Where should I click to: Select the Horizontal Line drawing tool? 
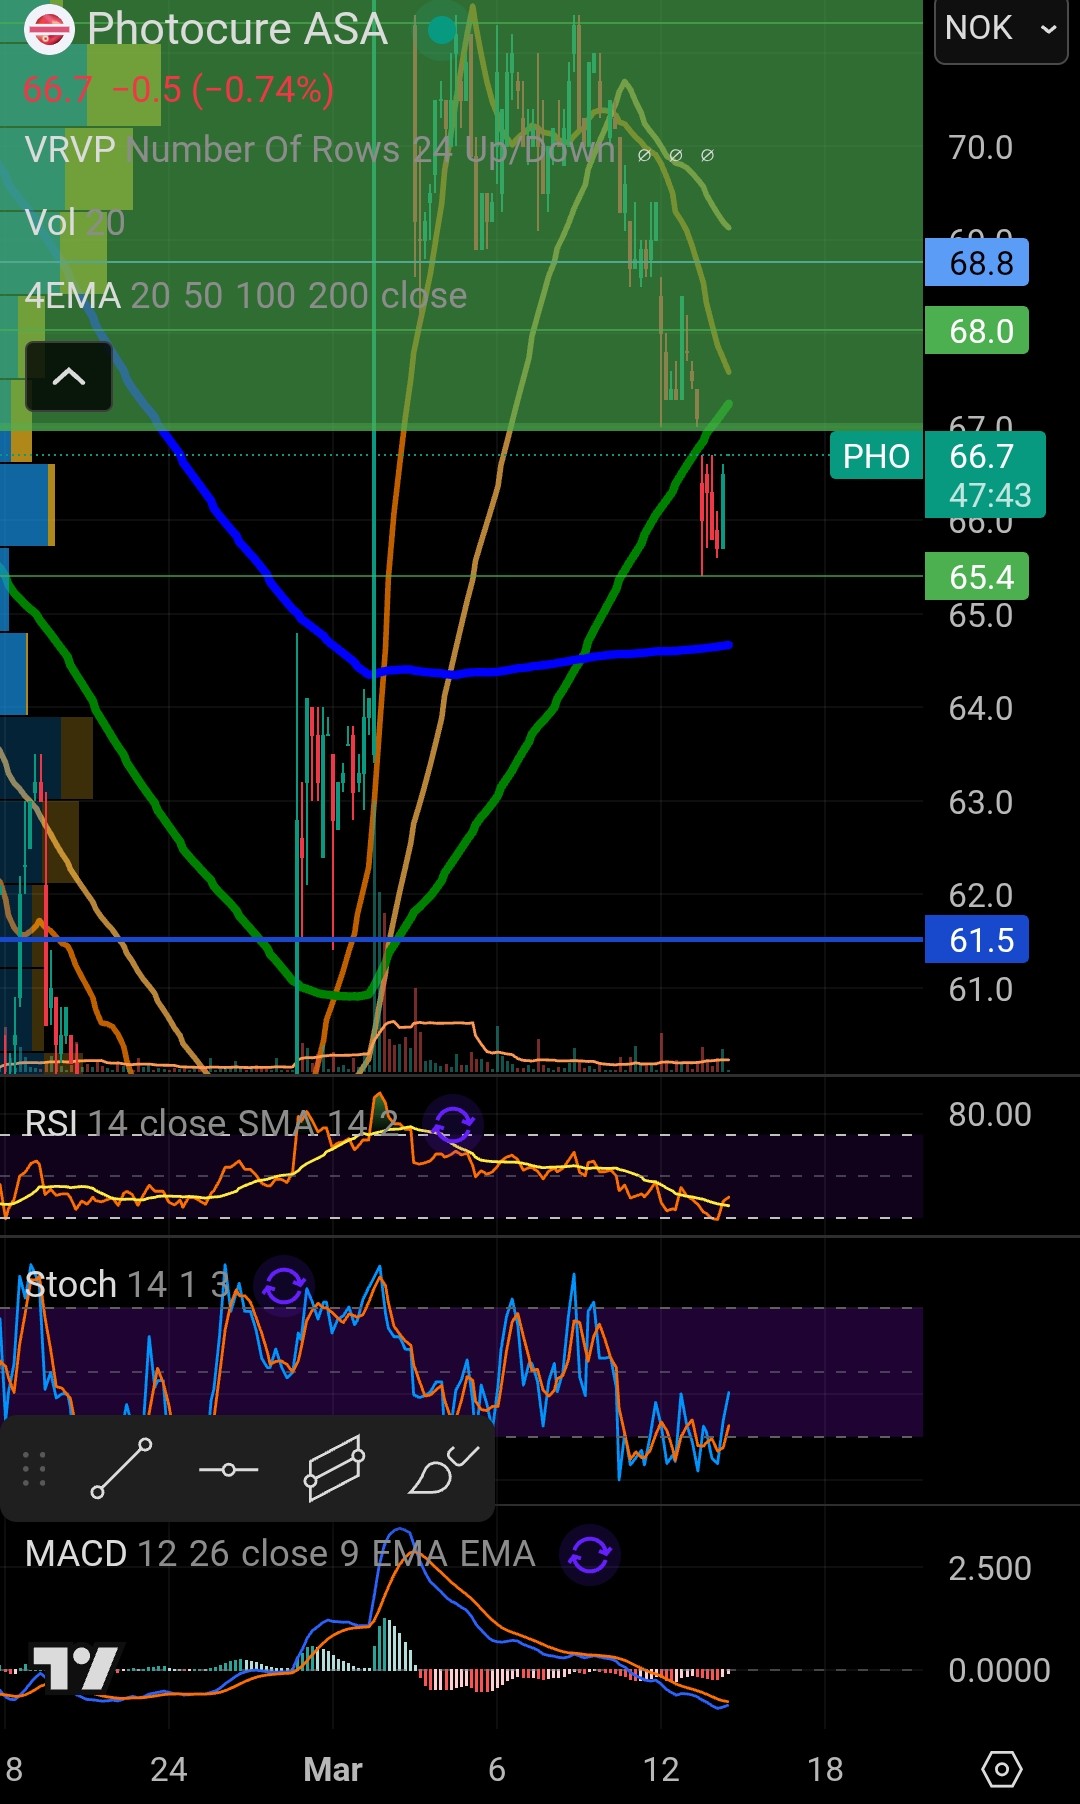(x=228, y=1469)
